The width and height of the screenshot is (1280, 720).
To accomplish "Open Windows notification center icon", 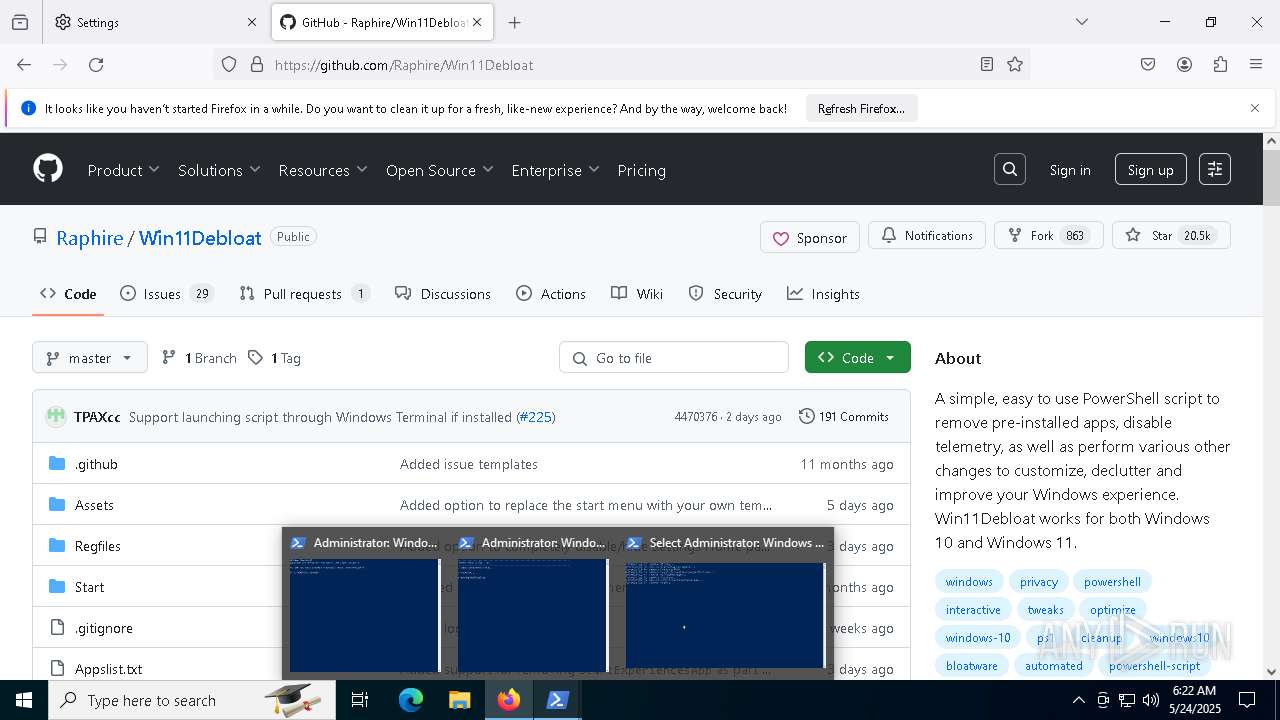I will [x=1247, y=700].
